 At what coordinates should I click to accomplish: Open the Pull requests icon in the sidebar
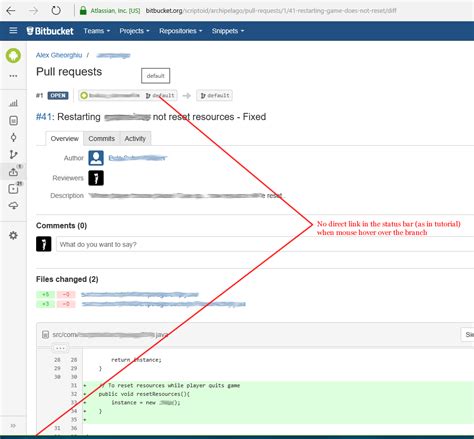(x=13, y=172)
